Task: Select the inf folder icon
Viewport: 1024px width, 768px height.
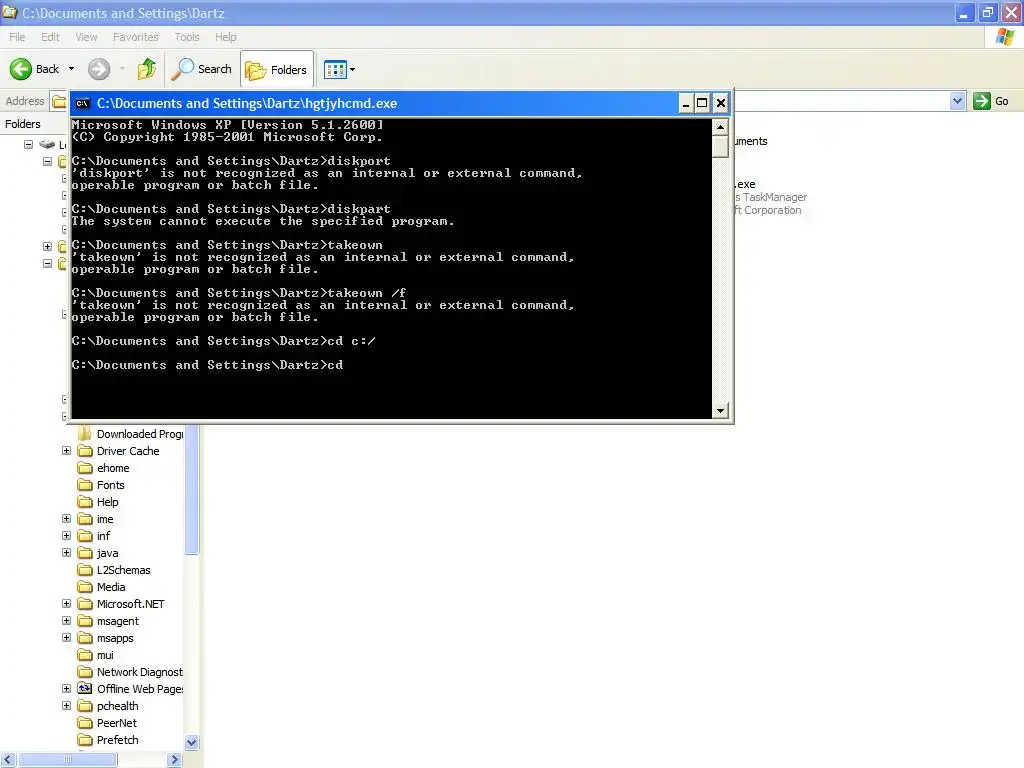Action: point(85,536)
